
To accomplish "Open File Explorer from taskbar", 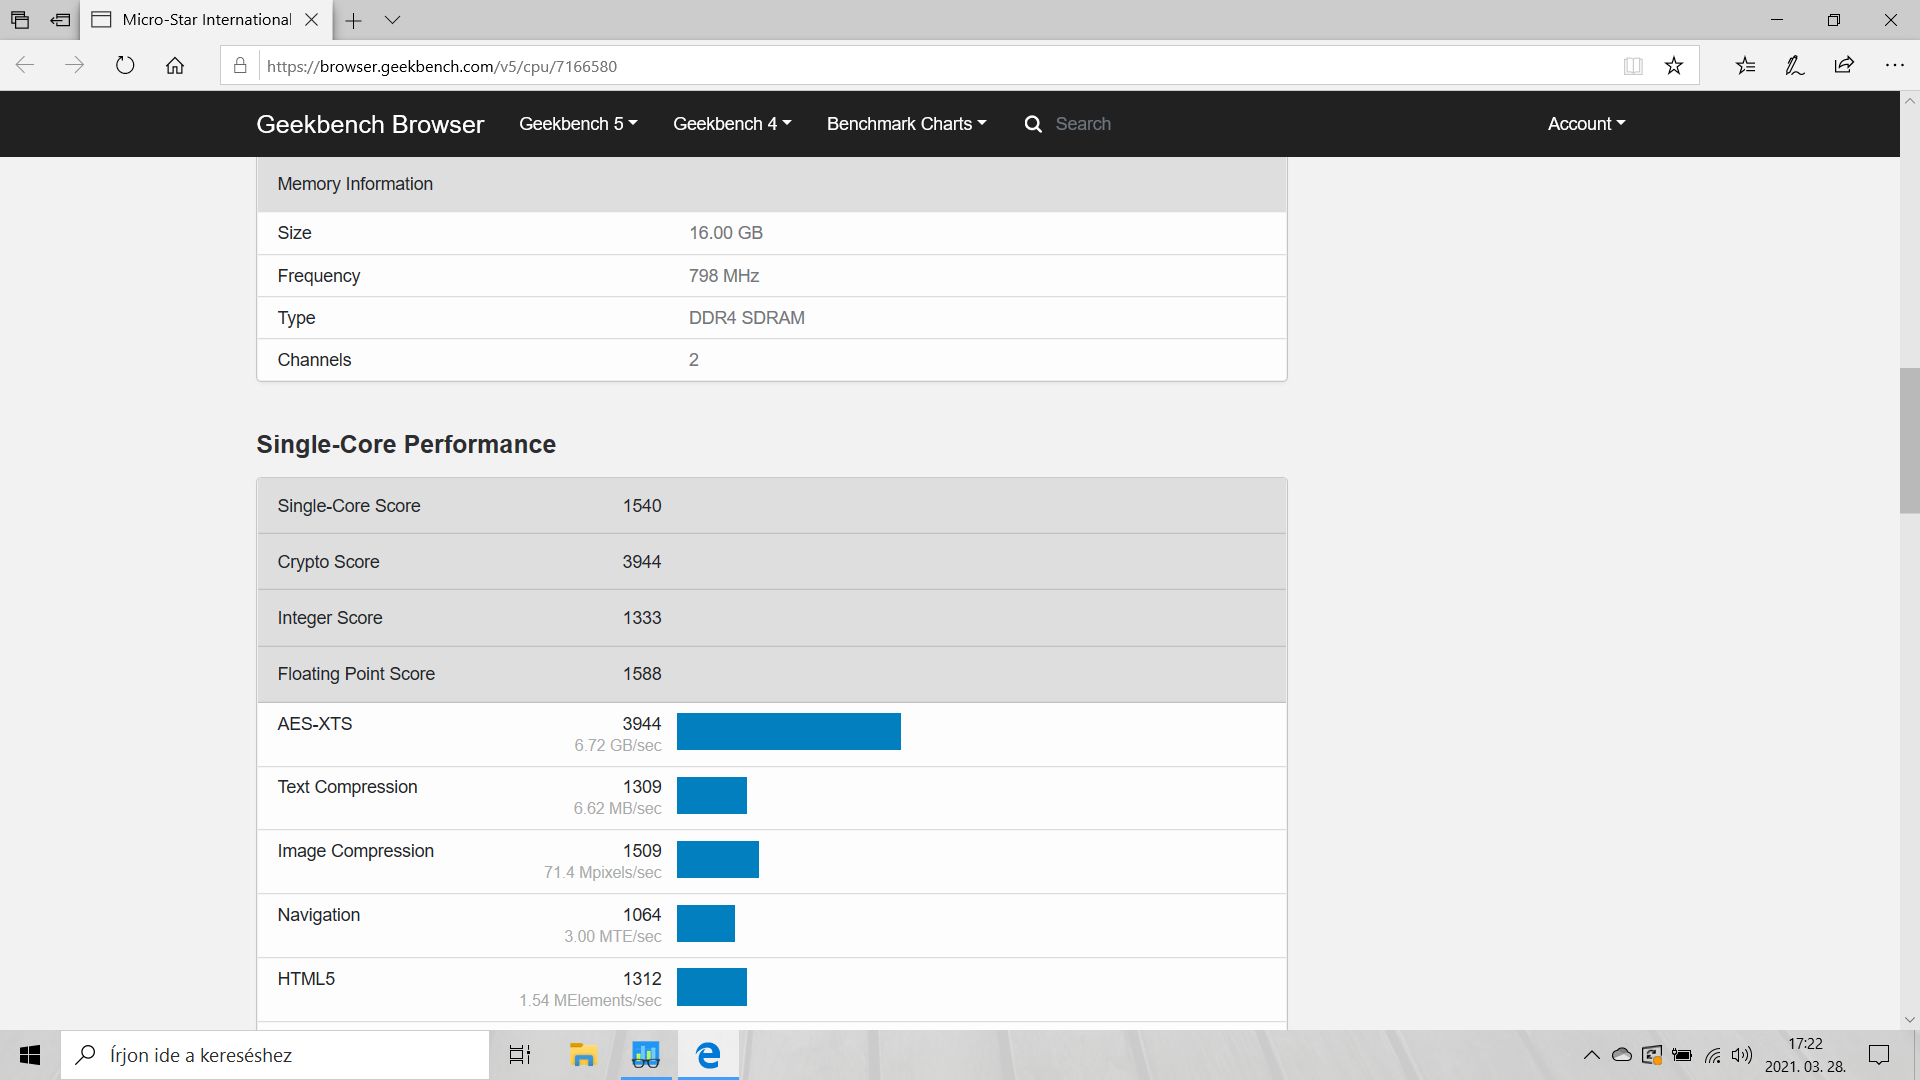I will point(582,1055).
